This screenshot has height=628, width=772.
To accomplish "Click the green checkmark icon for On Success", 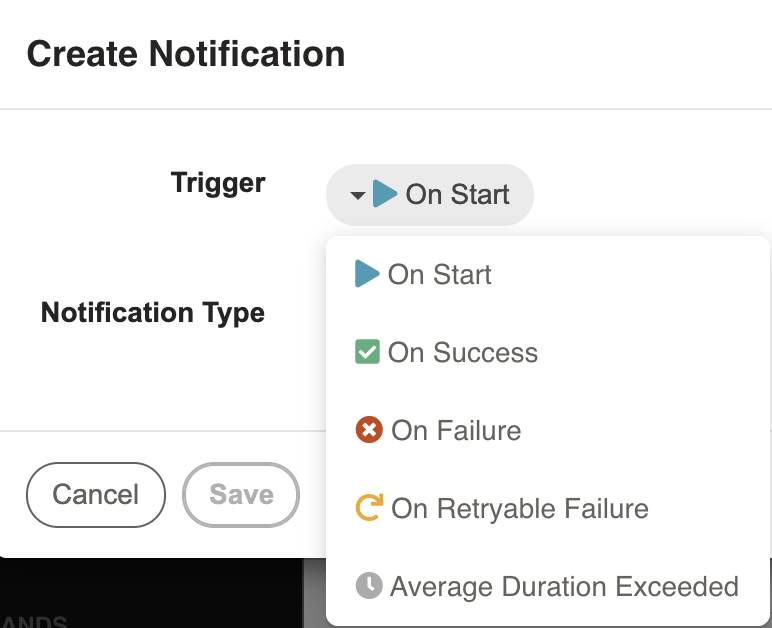I will pyautogui.click(x=367, y=352).
